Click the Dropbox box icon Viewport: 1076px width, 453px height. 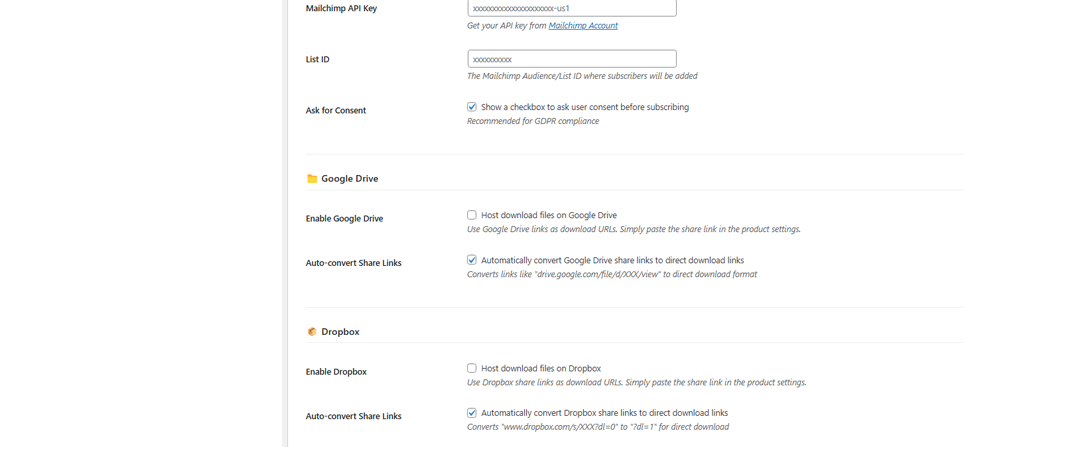pyautogui.click(x=312, y=332)
